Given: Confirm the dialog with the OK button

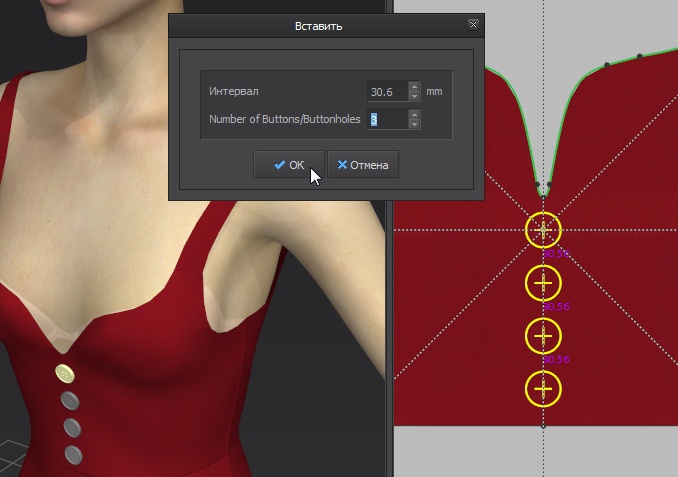Looking at the screenshot, I should [x=288, y=165].
